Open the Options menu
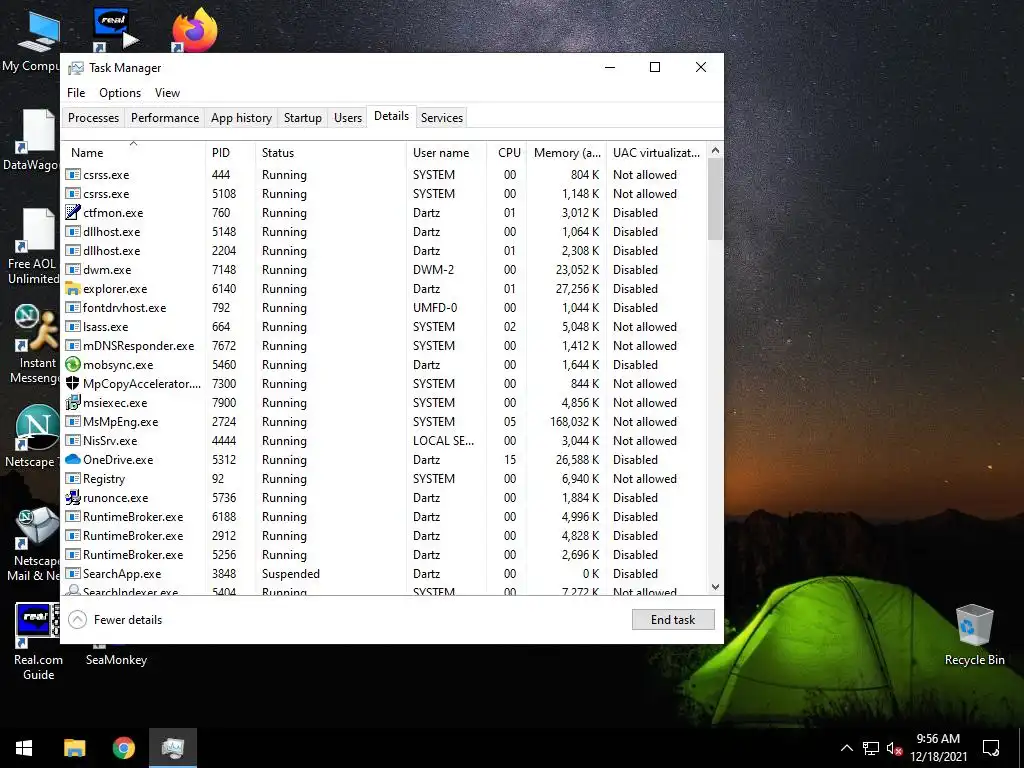 click(x=120, y=93)
